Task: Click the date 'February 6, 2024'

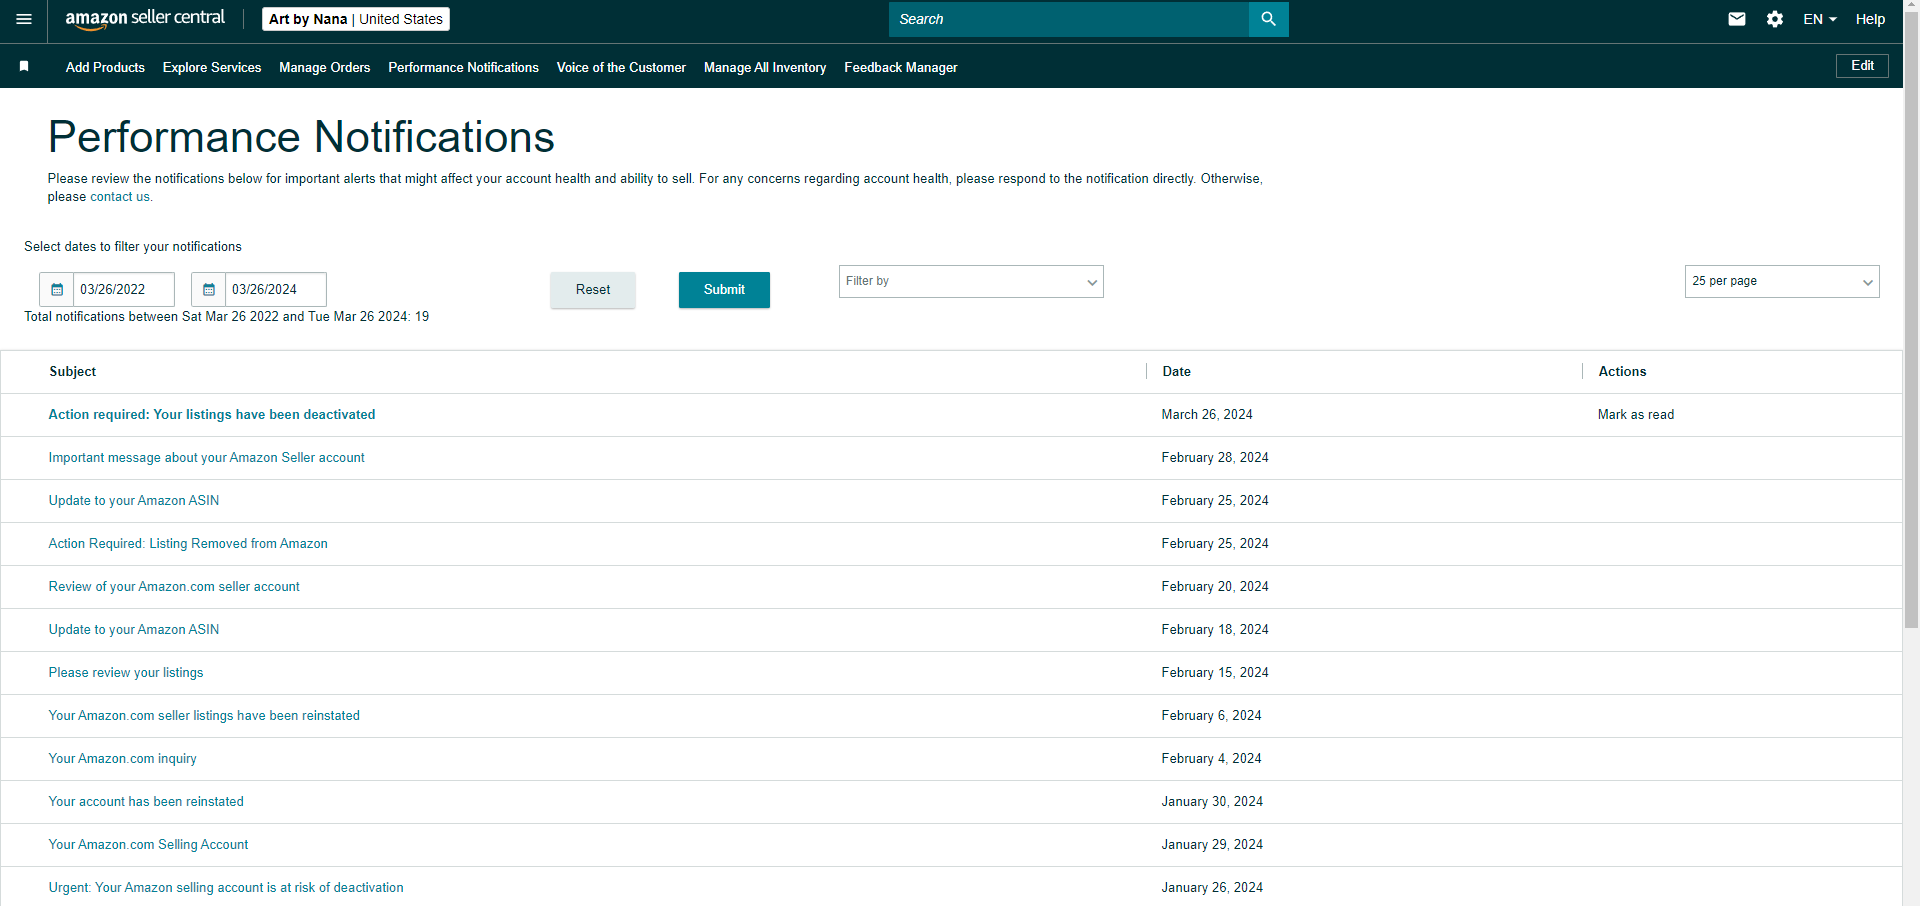Action: pos(1212,716)
